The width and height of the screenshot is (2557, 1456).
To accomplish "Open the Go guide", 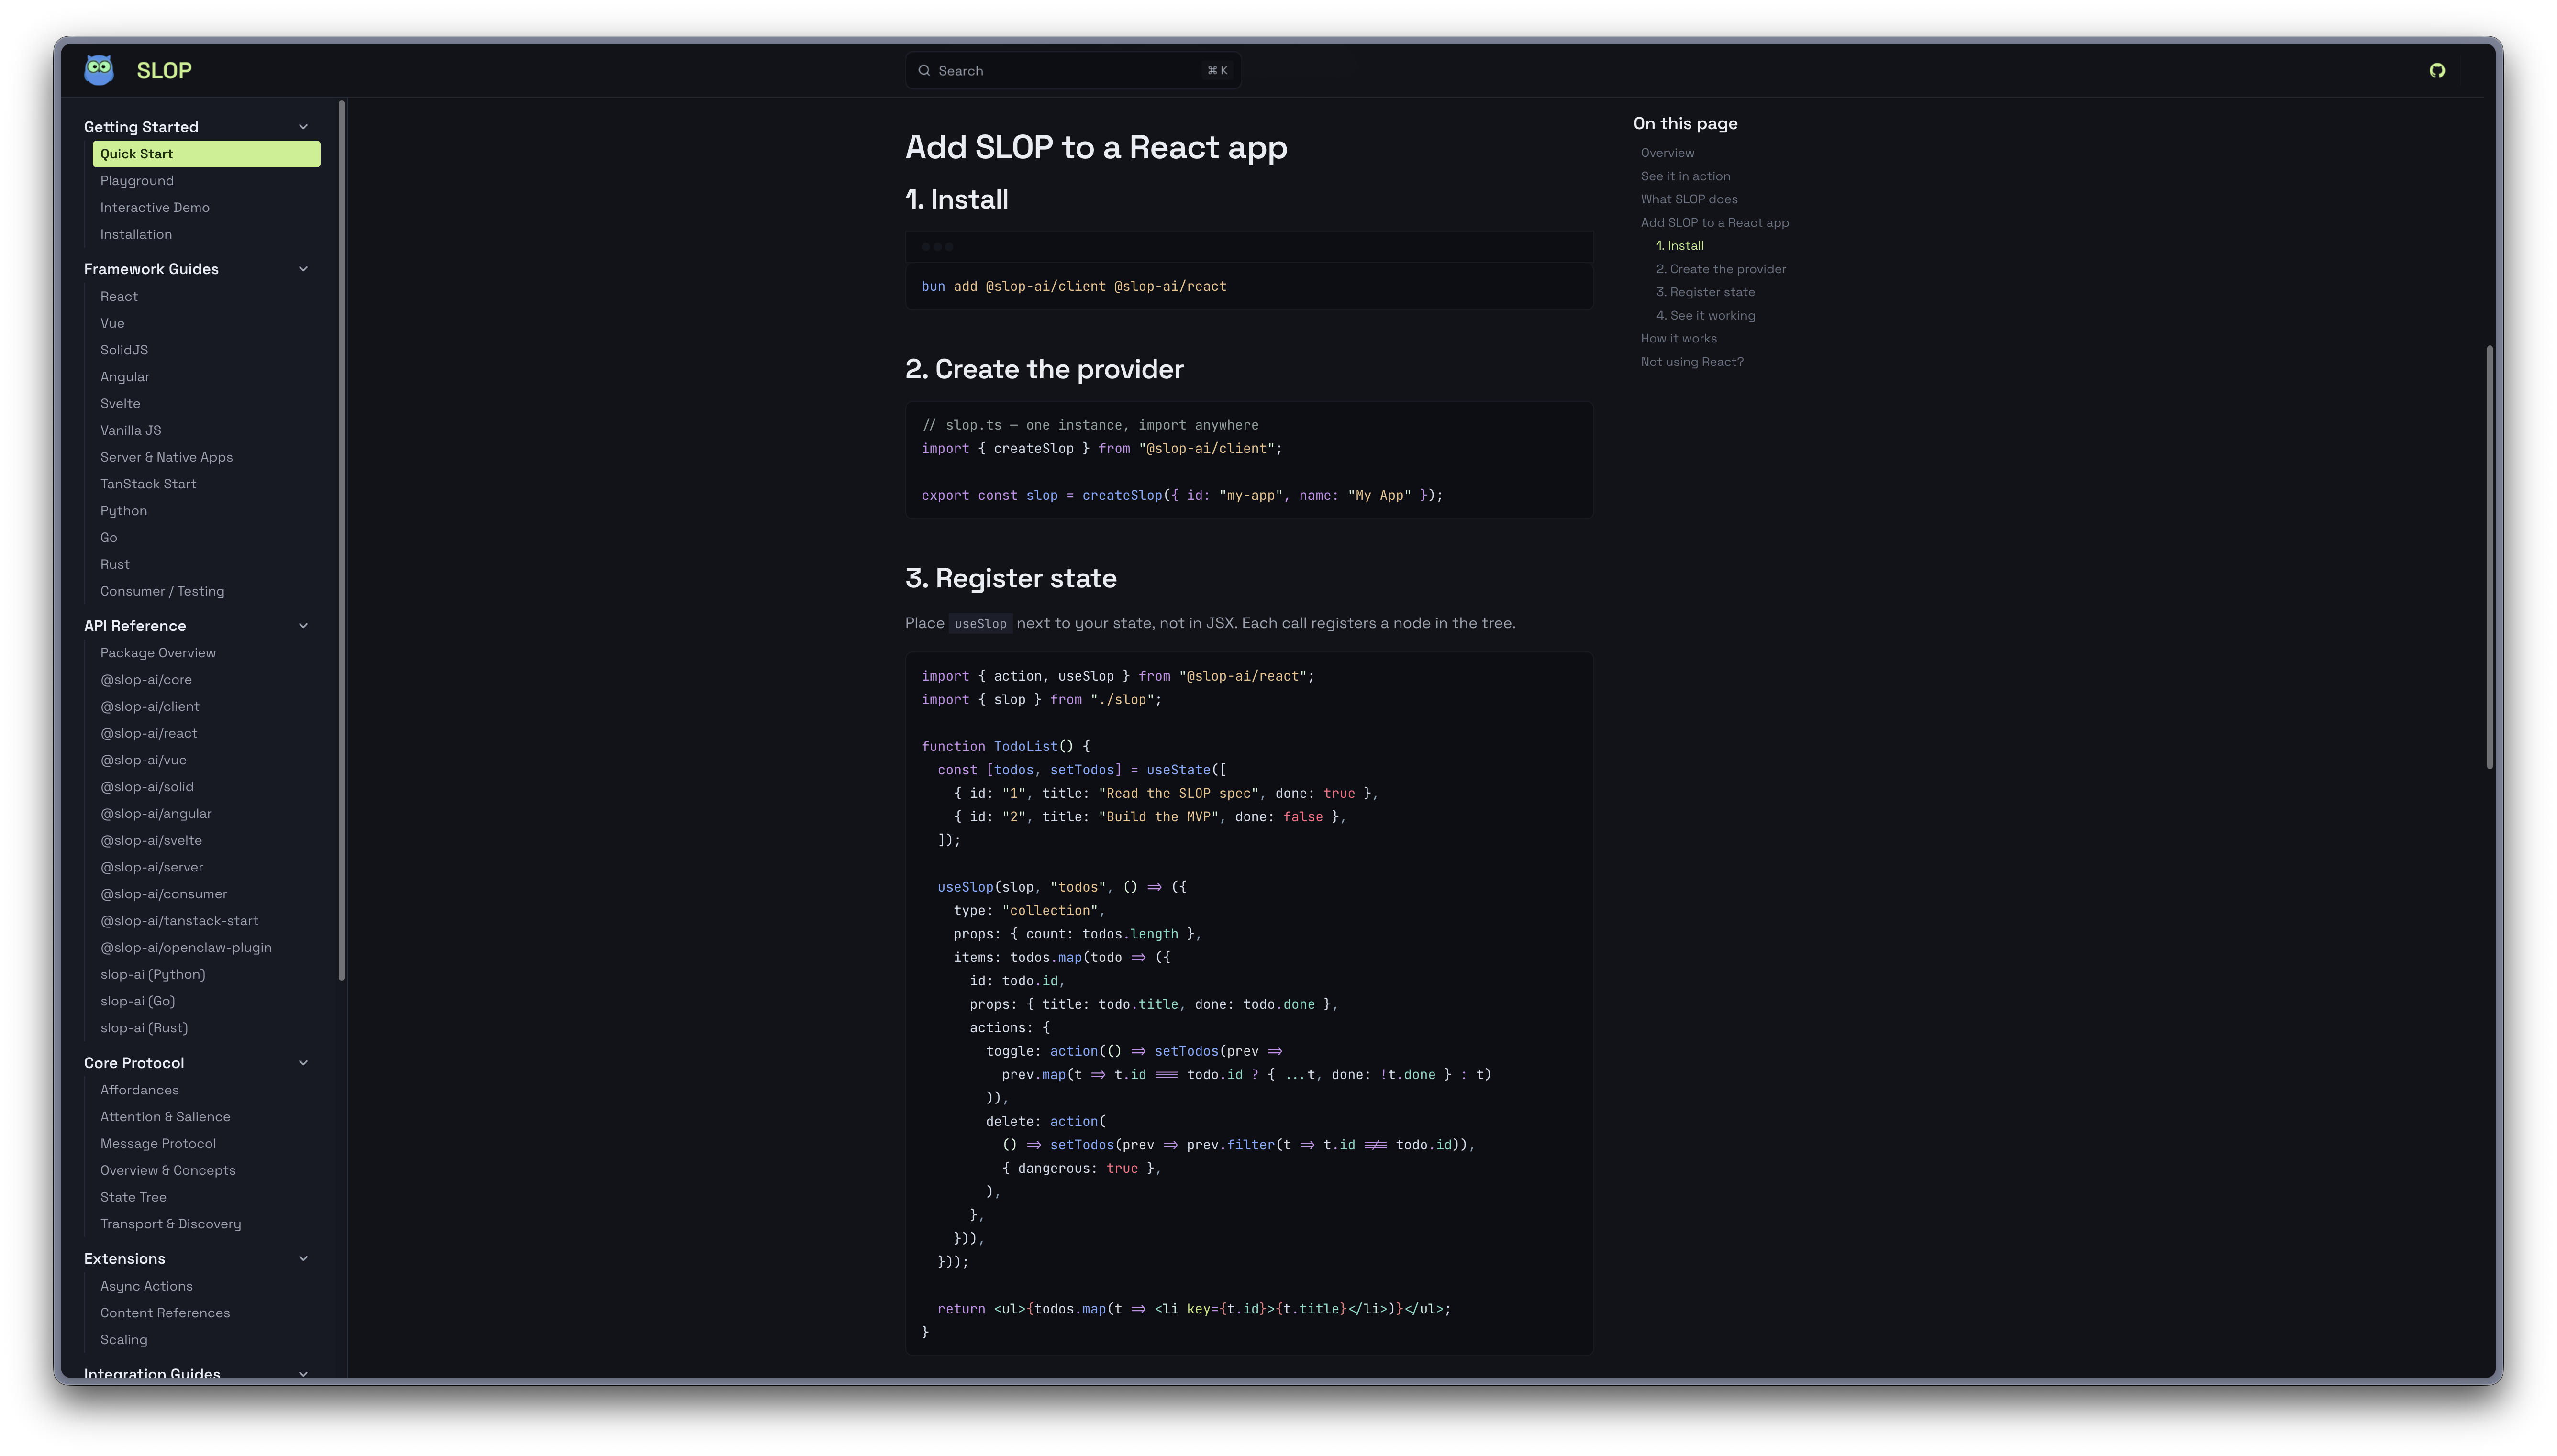I will click(x=108, y=538).
